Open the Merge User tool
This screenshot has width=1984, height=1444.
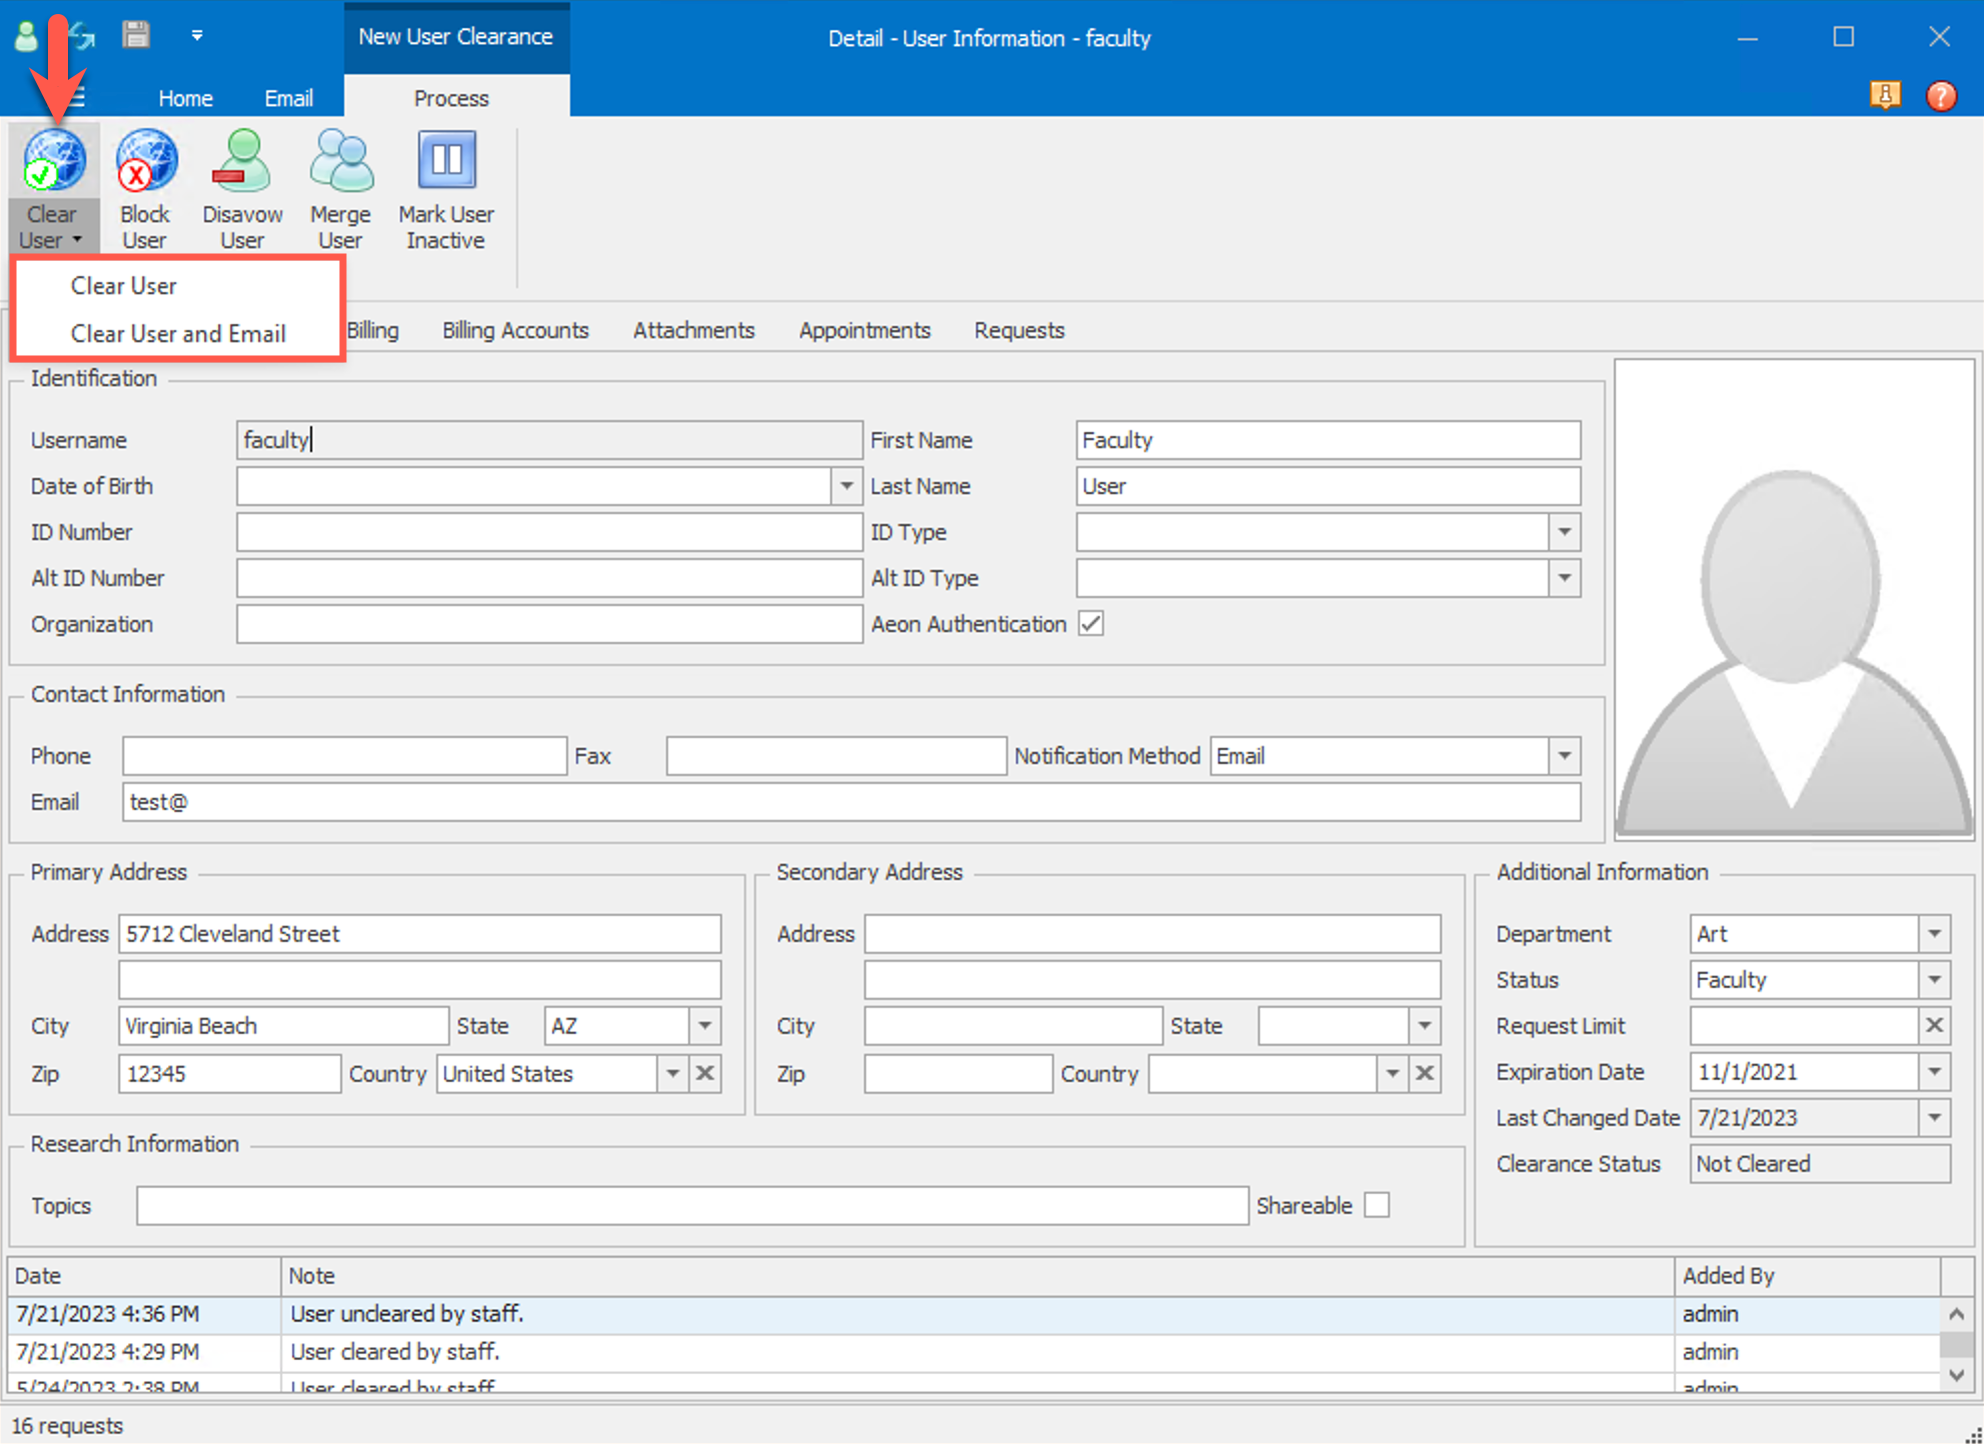(x=340, y=185)
